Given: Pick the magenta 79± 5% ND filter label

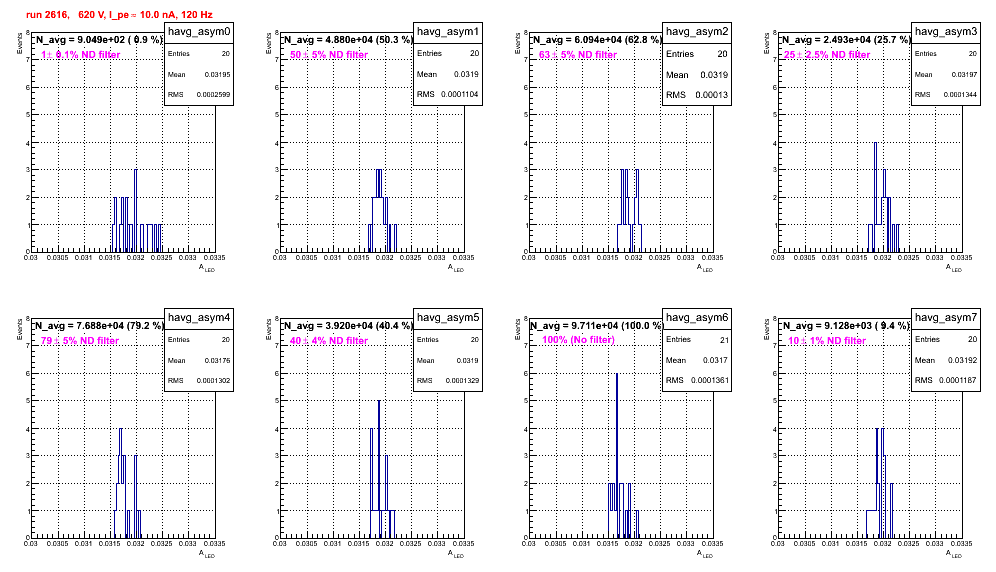Looking at the screenshot, I should click(80, 341).
